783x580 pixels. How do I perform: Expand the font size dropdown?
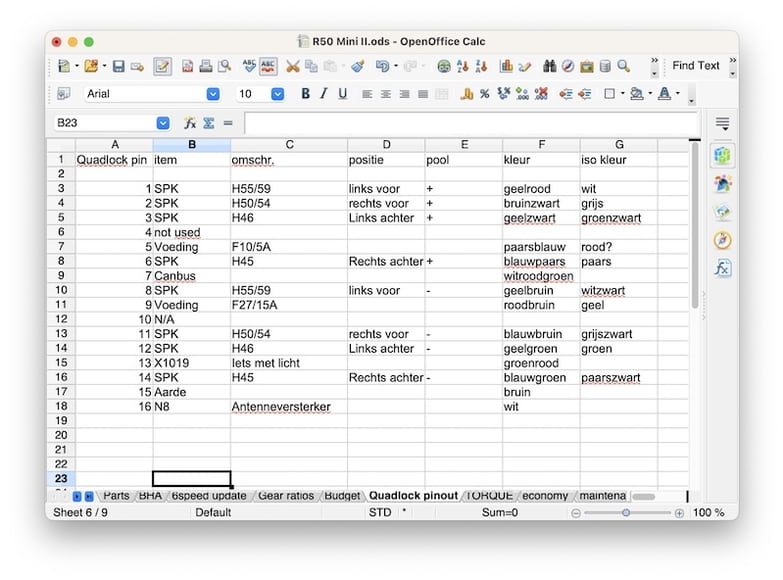click(x=277, y=94)
